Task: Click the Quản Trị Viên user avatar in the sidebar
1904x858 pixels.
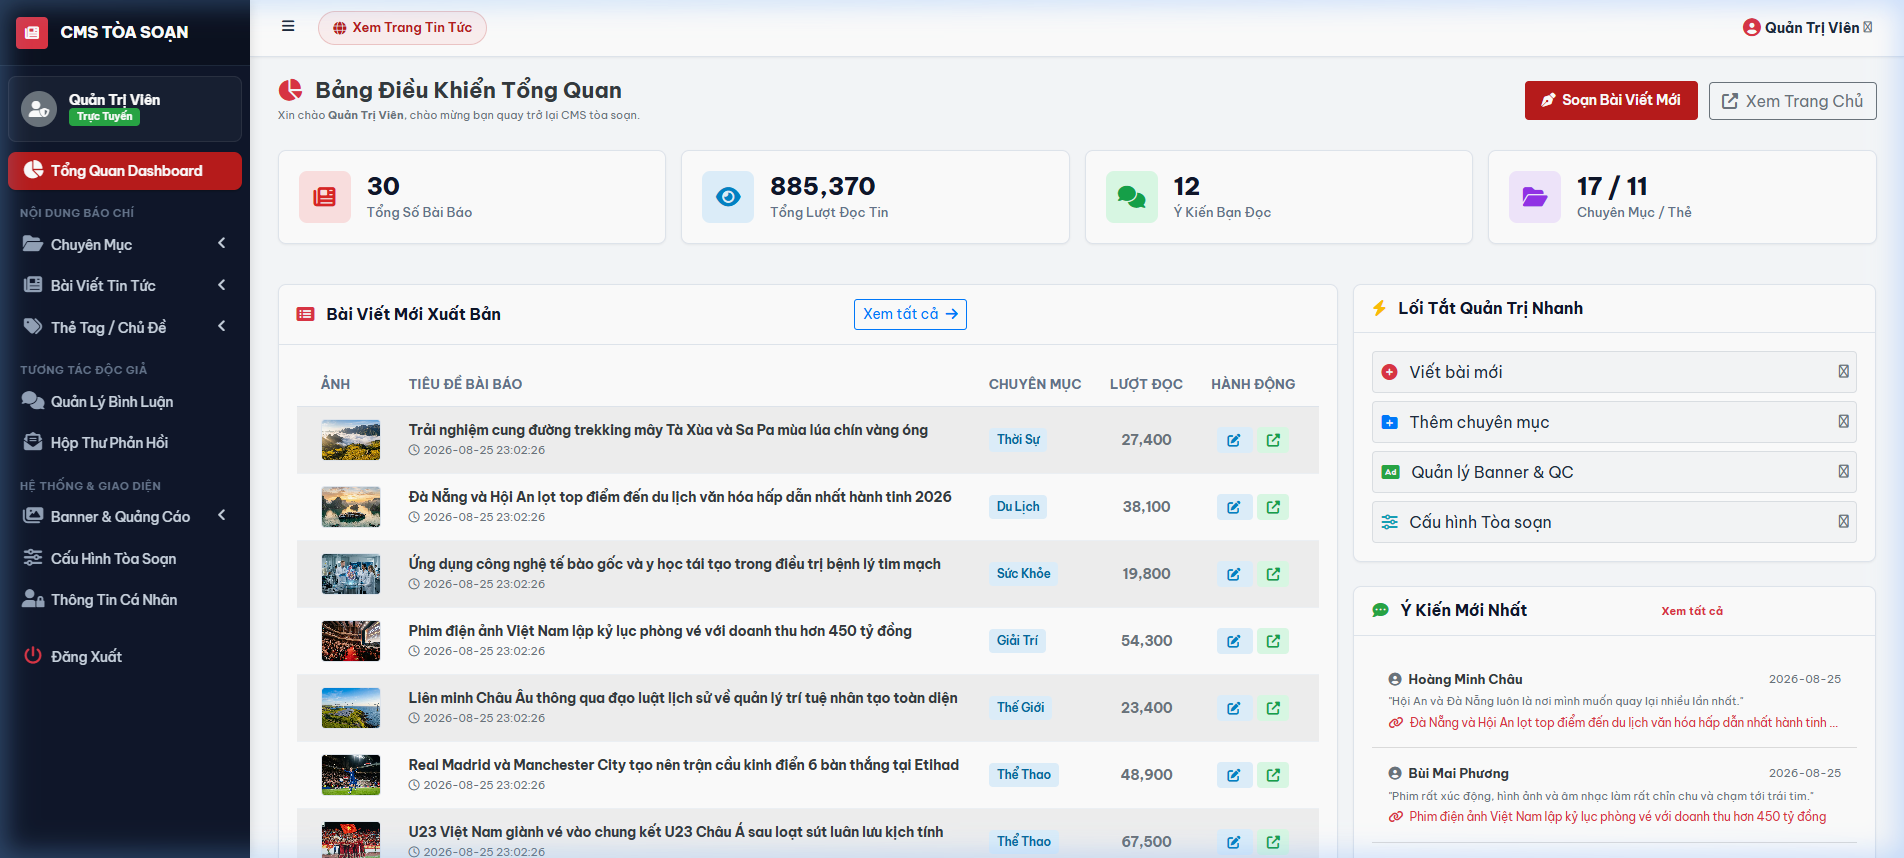Action: pos(39,108)
